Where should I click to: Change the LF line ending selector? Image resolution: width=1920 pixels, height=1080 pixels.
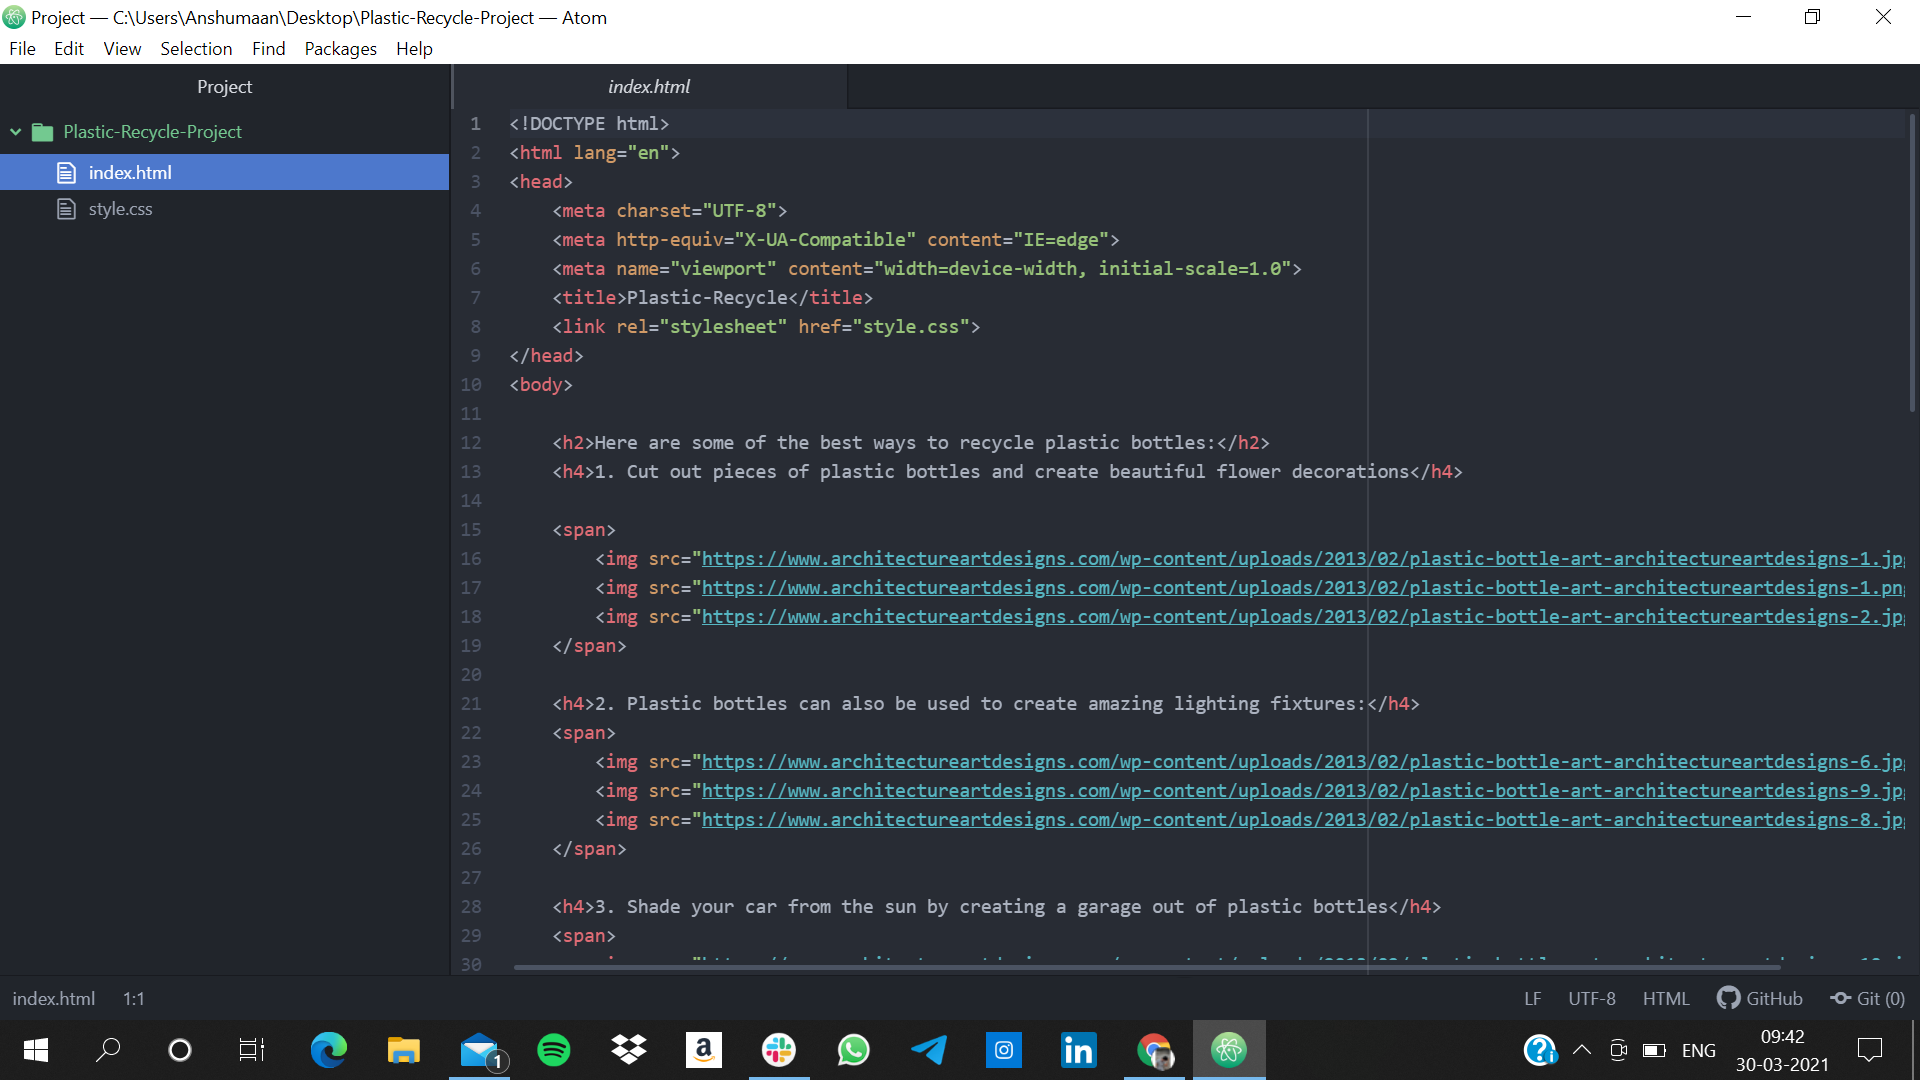point(1532,998)
